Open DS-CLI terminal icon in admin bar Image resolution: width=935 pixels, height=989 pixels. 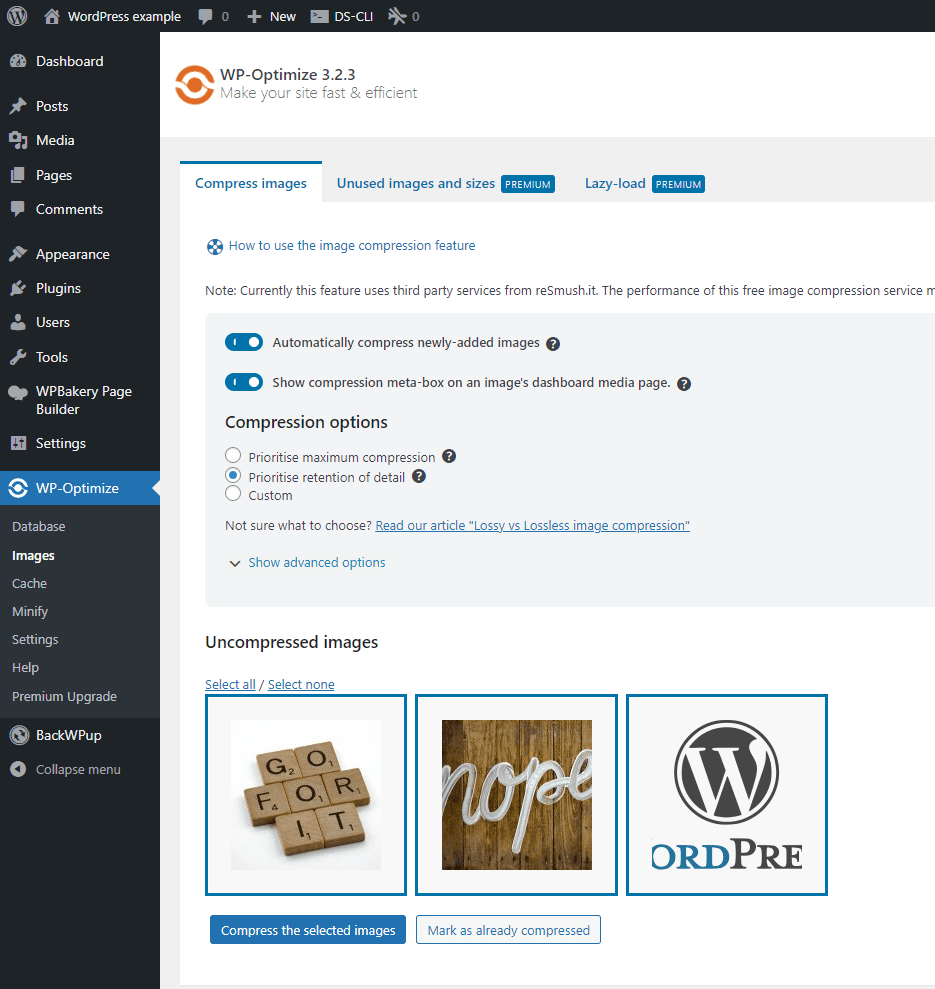[319, 16]
